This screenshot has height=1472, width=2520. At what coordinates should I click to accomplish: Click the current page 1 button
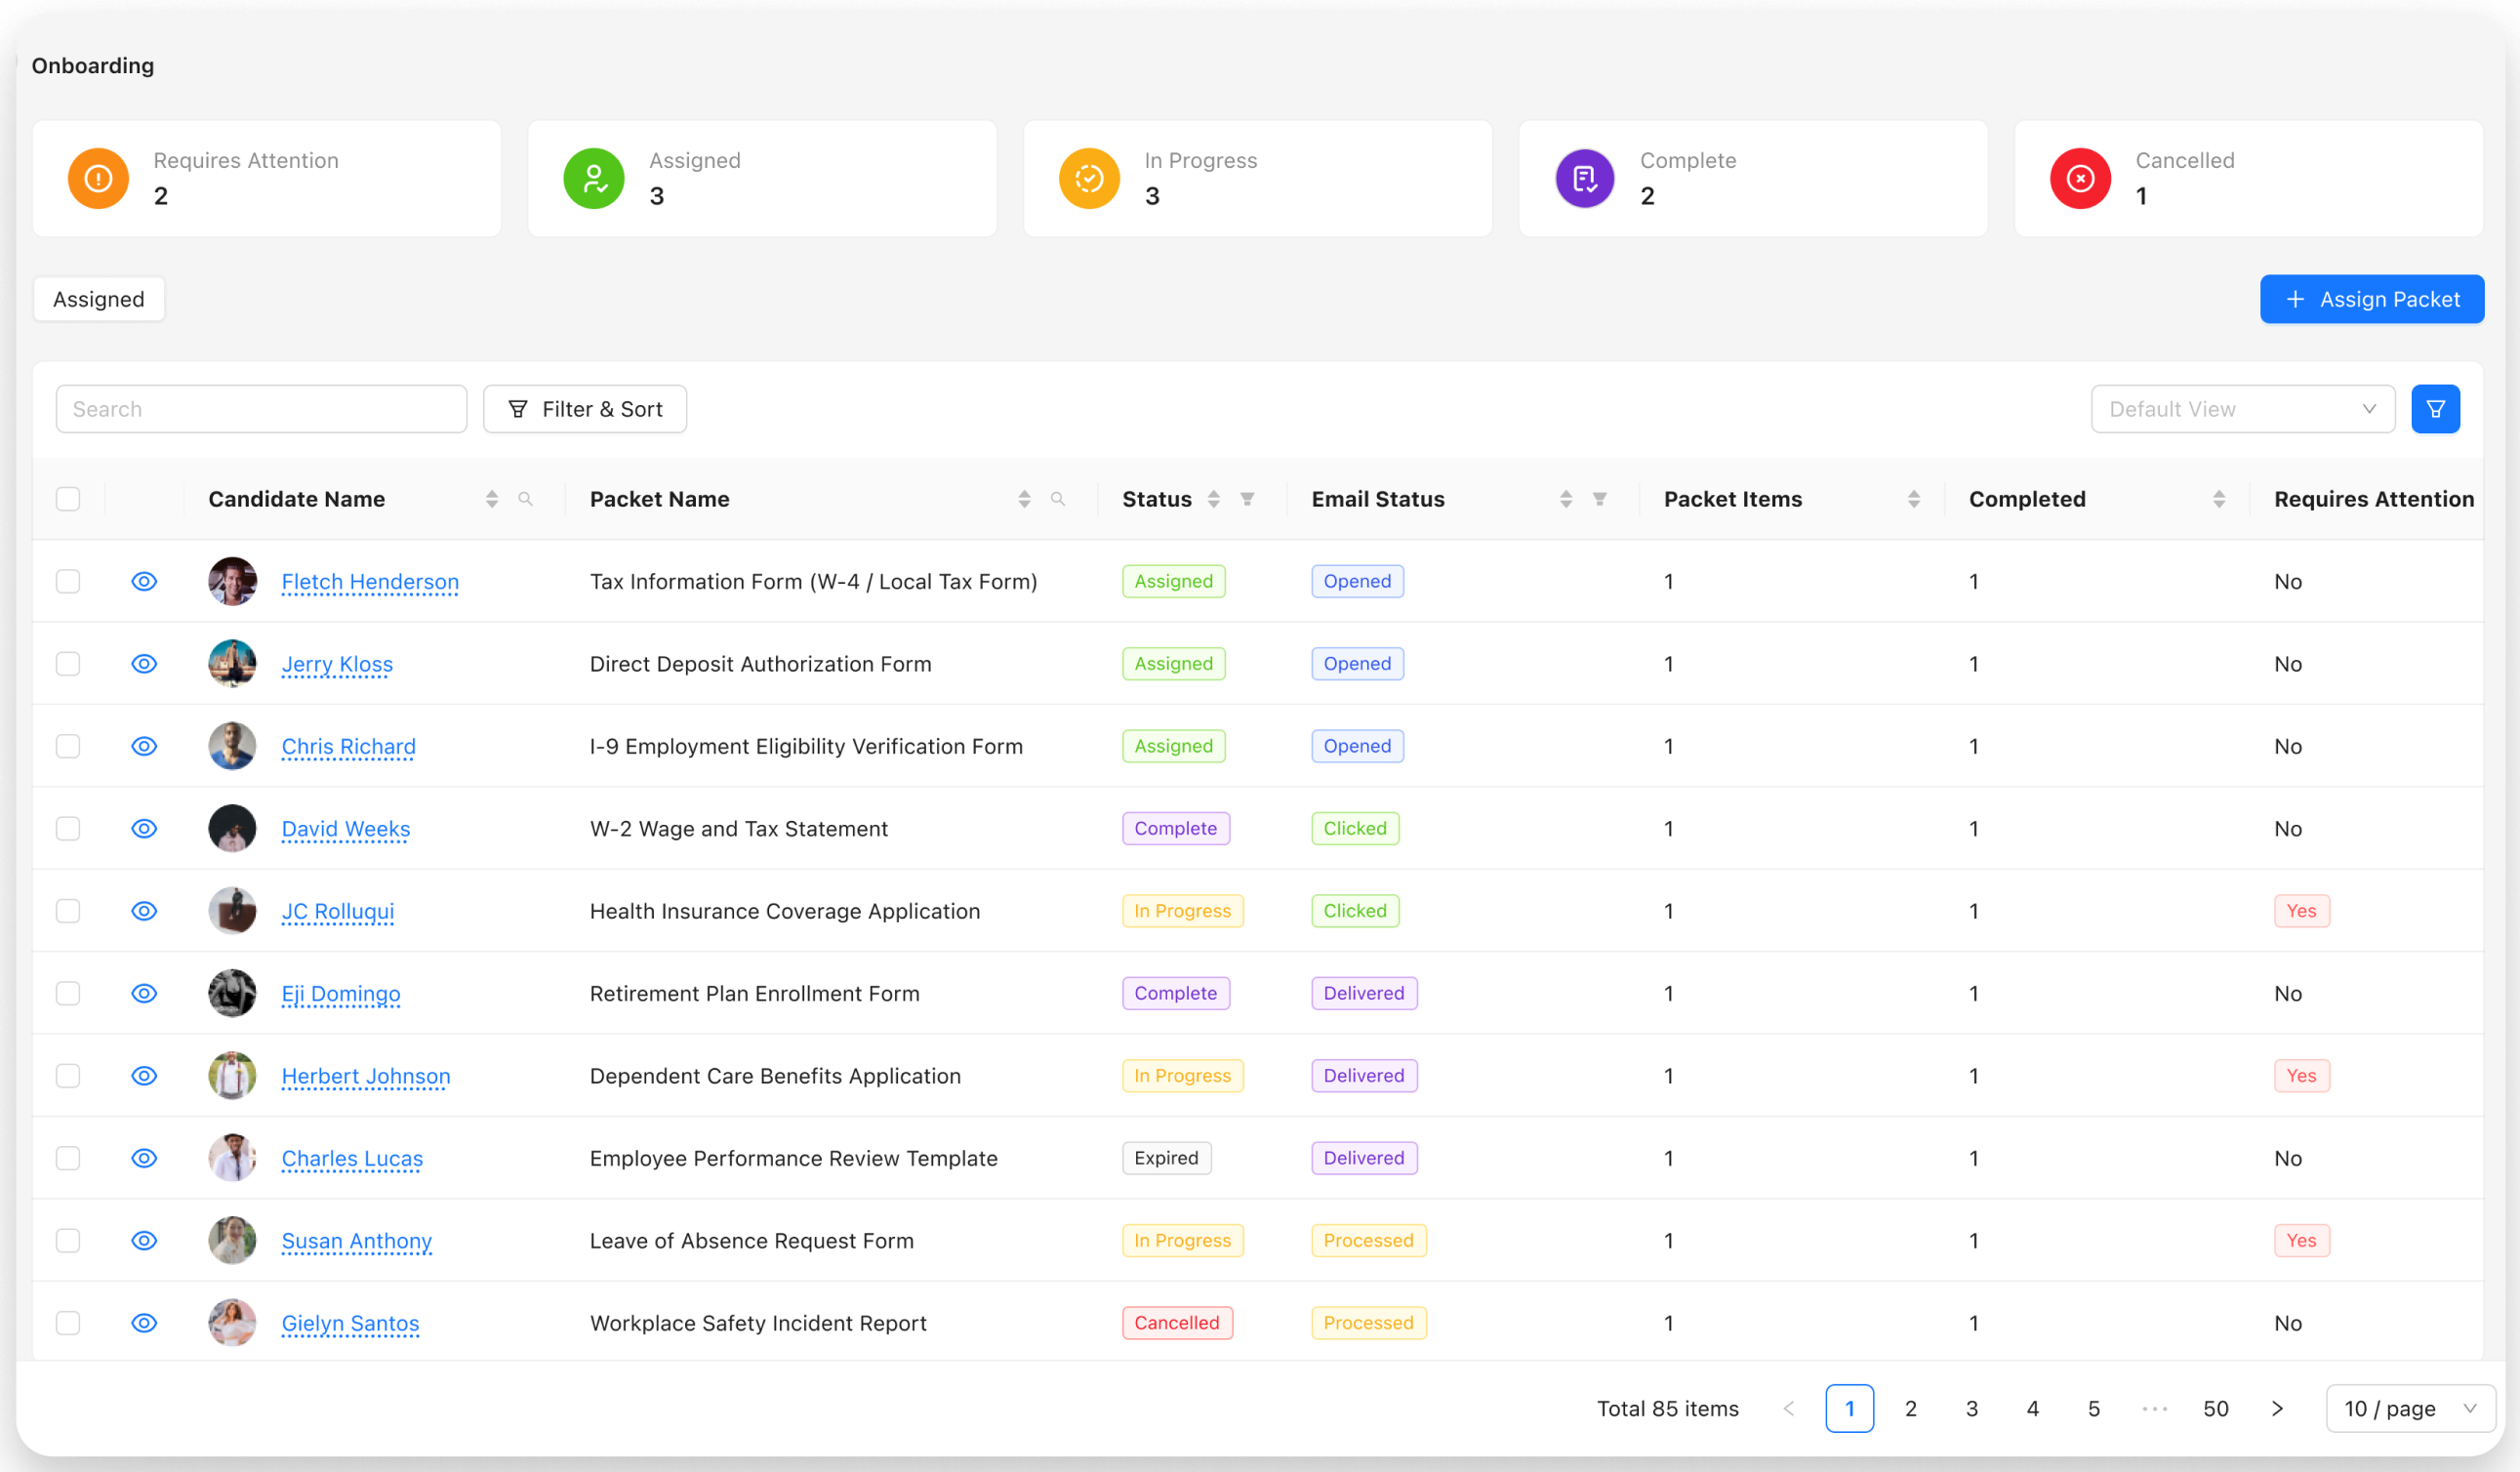click(1850, 1409)
